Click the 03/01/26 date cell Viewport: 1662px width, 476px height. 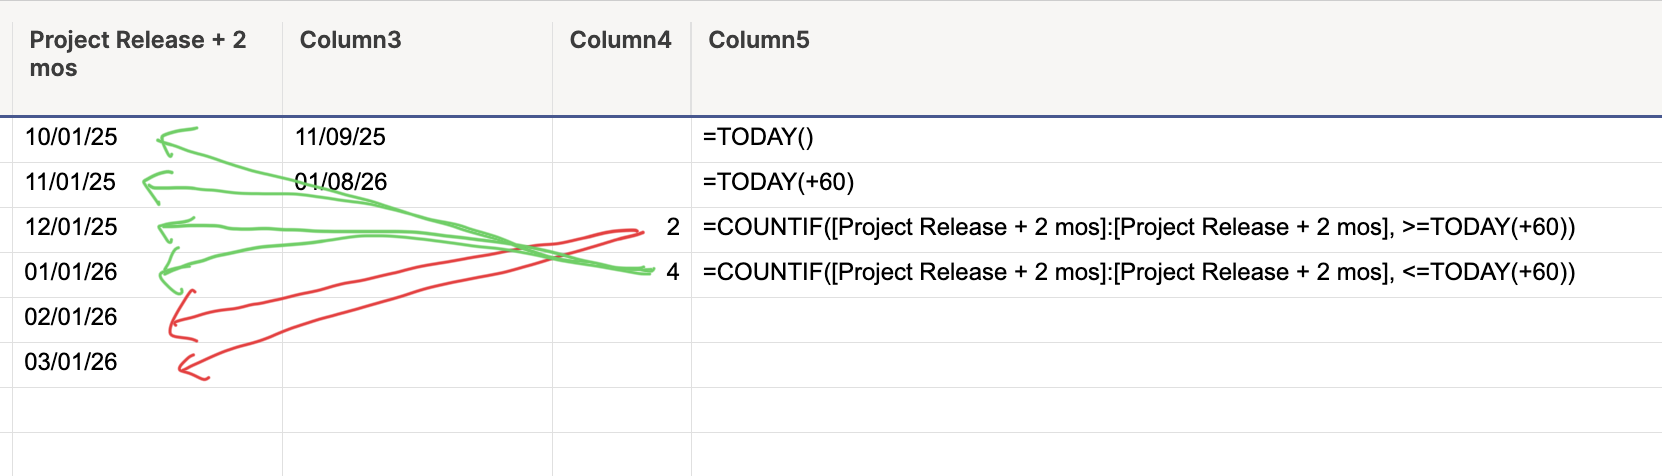(71, 362)
